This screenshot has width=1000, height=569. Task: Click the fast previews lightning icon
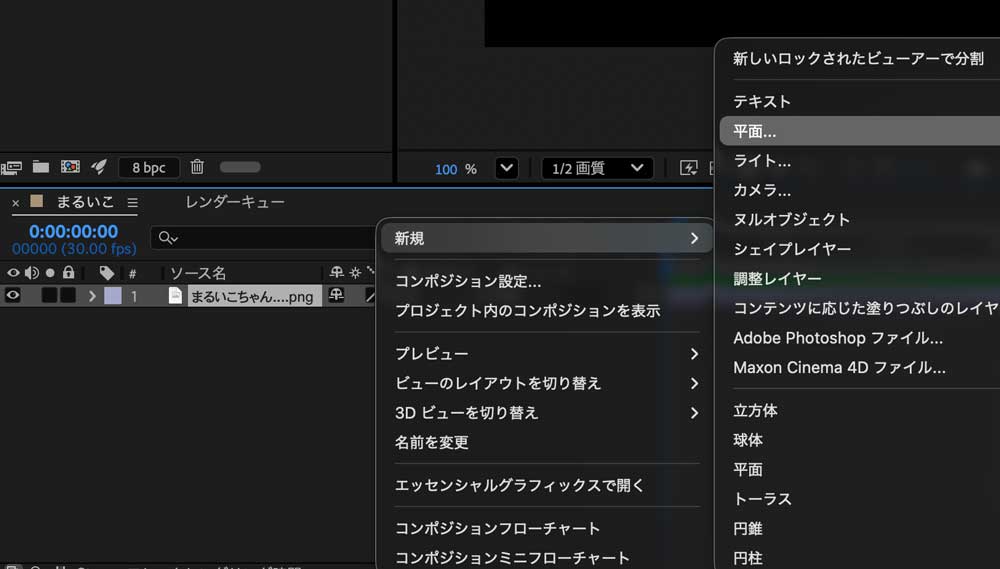[689, 168]
